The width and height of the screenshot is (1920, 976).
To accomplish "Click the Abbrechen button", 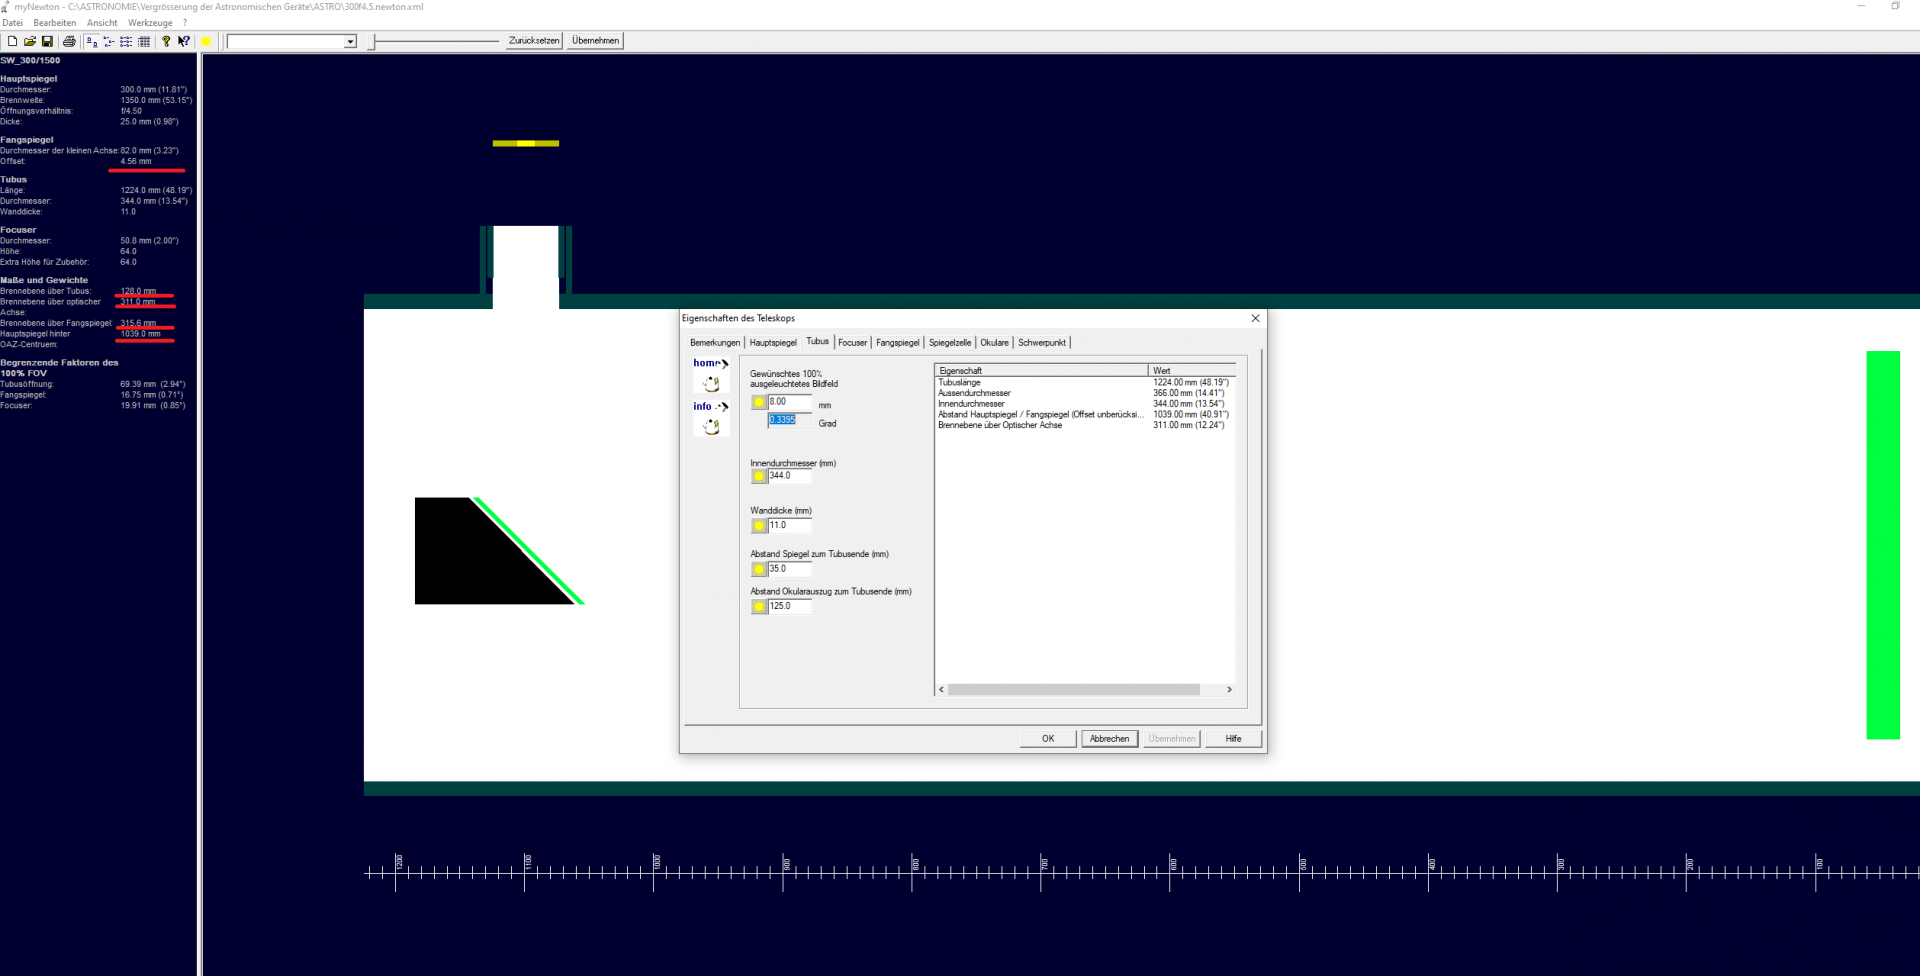I will pos(1110,739).
